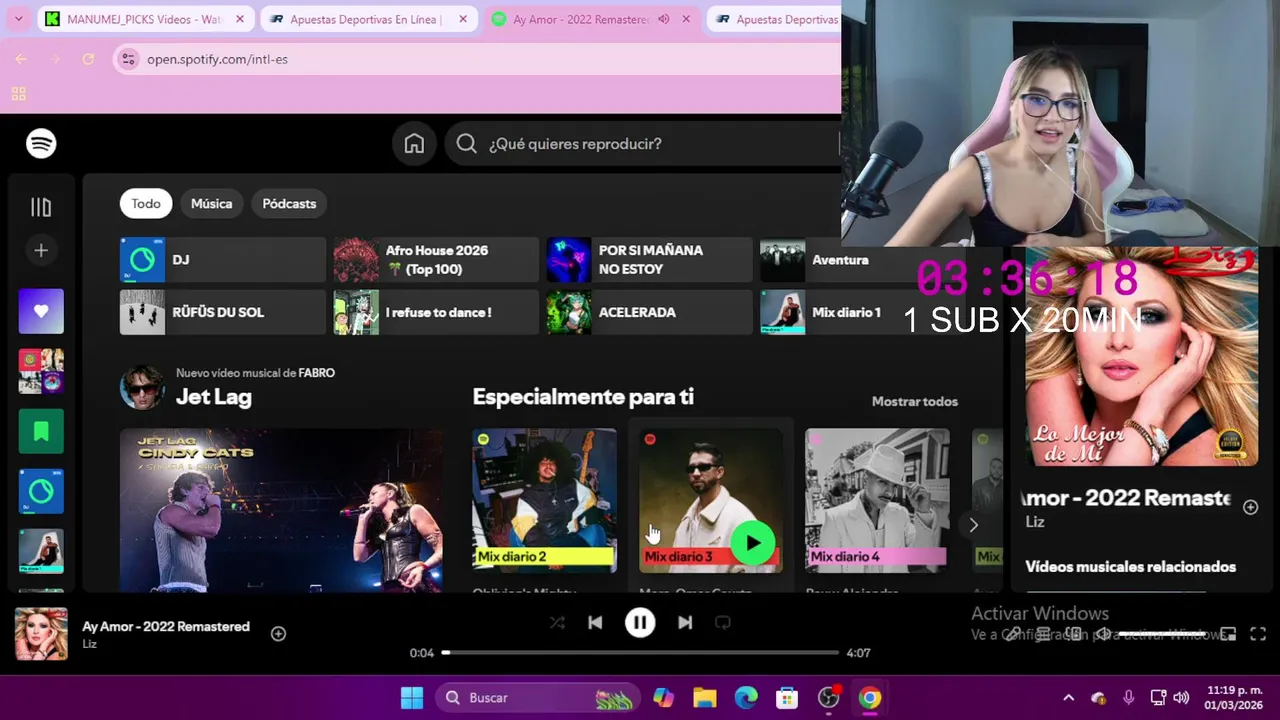
Task: Open the green bookmark Episodes tile in sidebar
Action: click(41, 431)
